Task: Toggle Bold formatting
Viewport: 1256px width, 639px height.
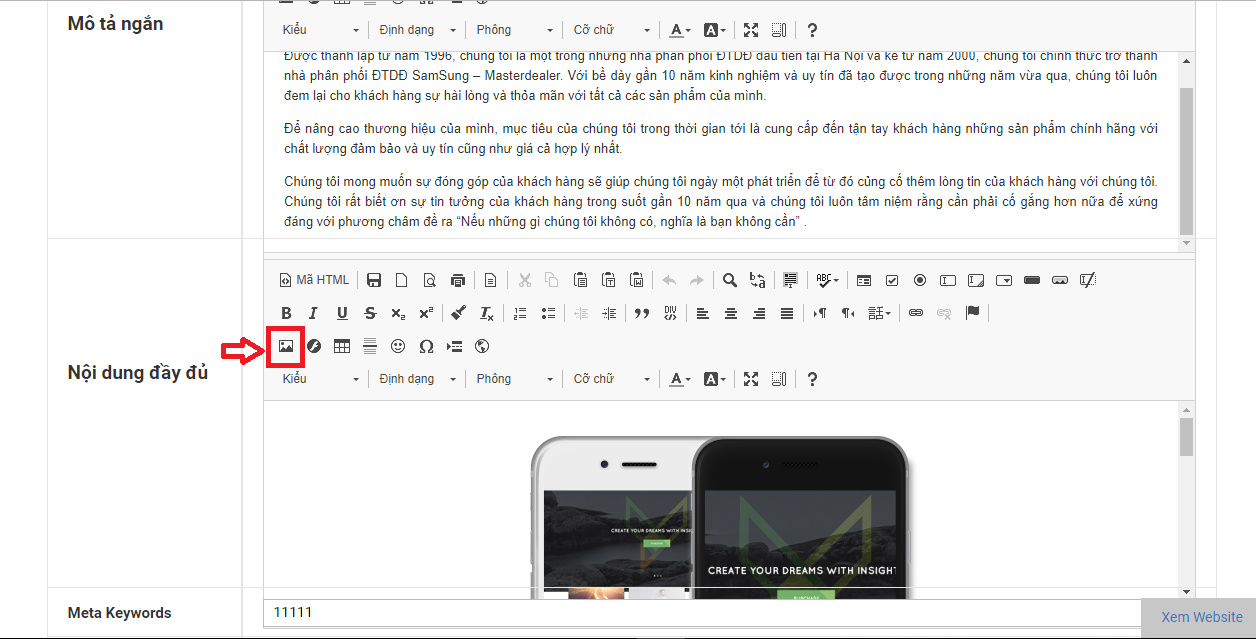Action: coord(286,313)
